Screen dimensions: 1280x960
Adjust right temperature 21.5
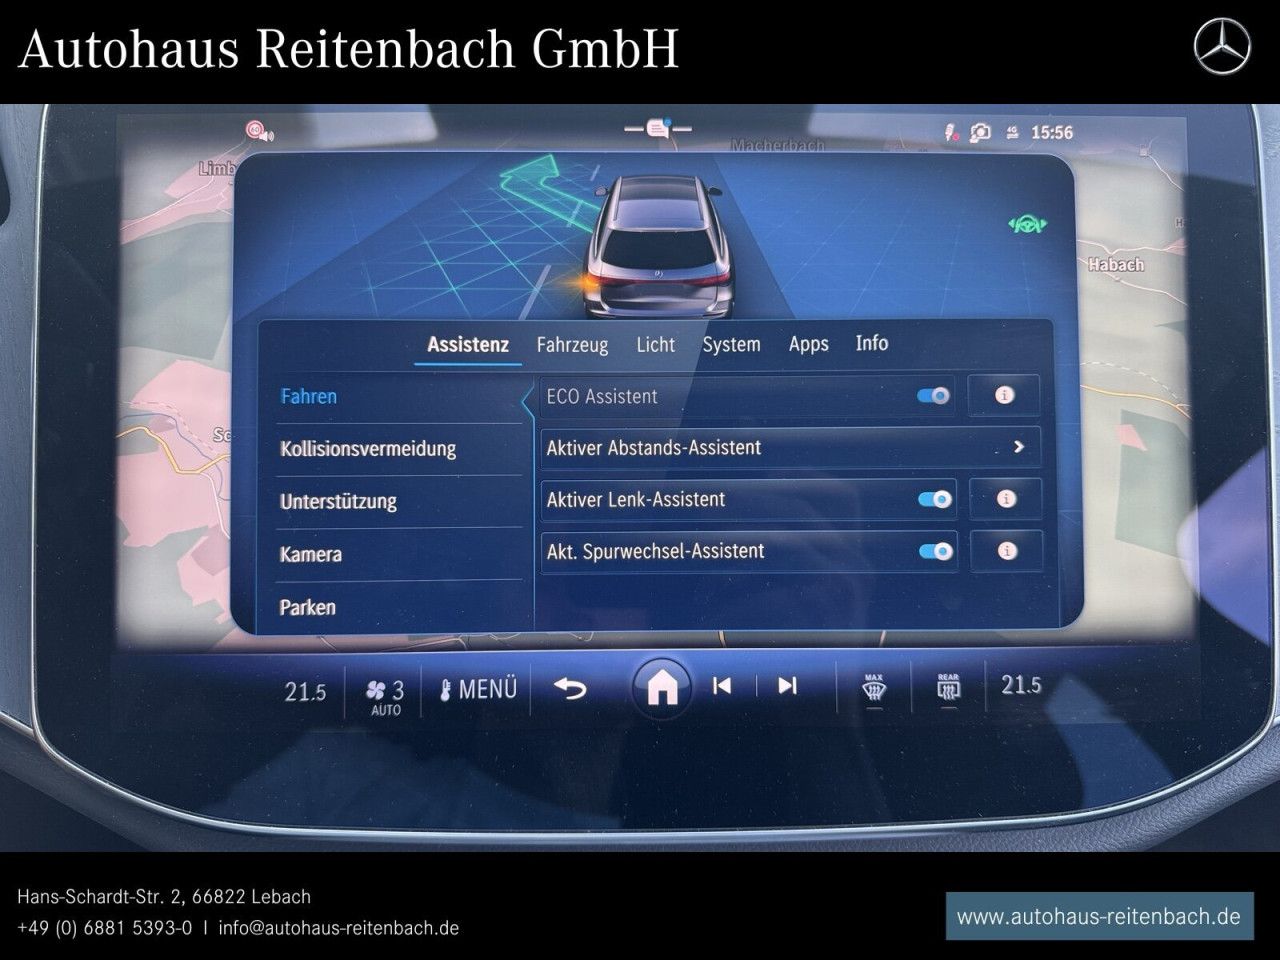1021,685
